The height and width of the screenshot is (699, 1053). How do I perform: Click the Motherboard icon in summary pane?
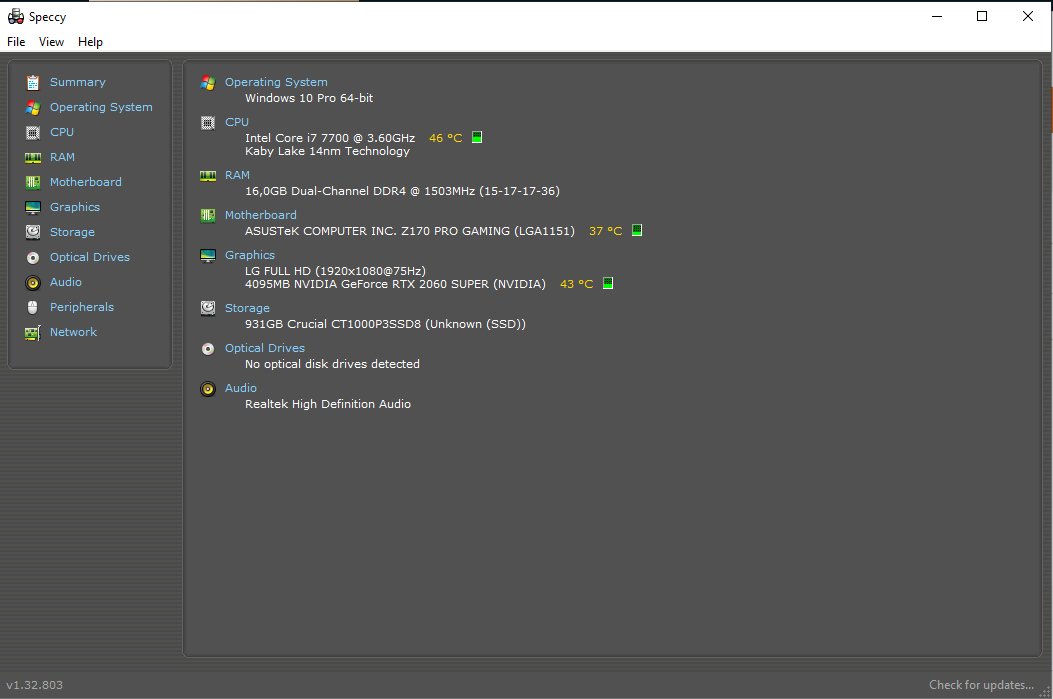tap(208, 216)
